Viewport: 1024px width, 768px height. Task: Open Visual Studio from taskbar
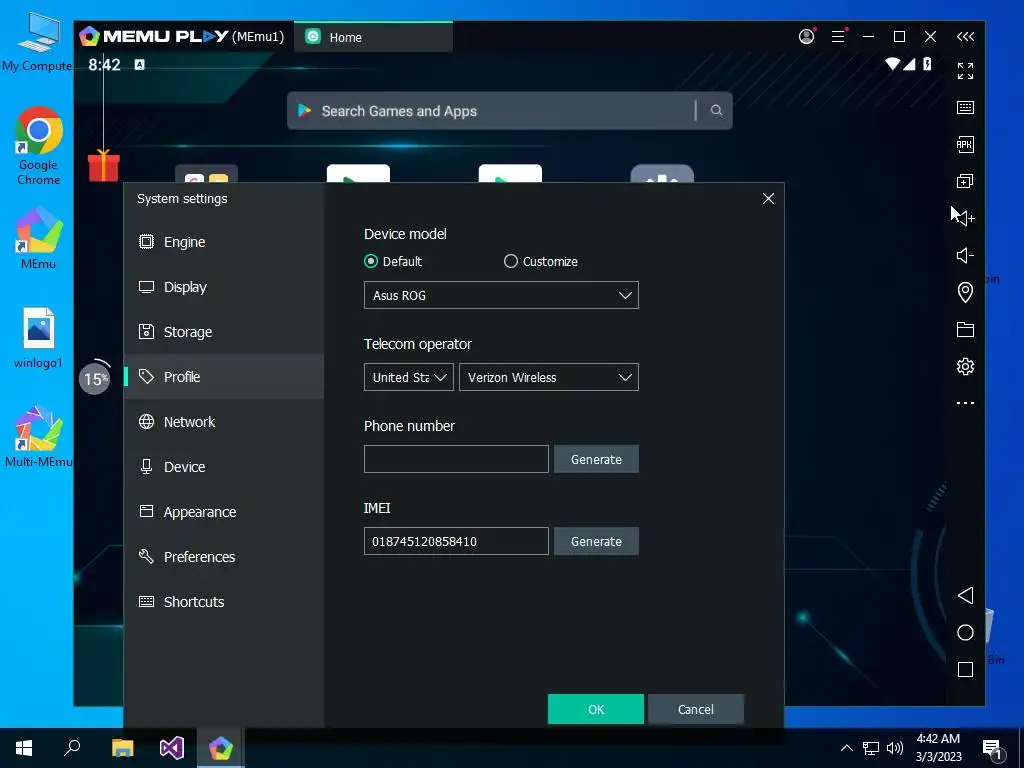click(x=172, y=748)
